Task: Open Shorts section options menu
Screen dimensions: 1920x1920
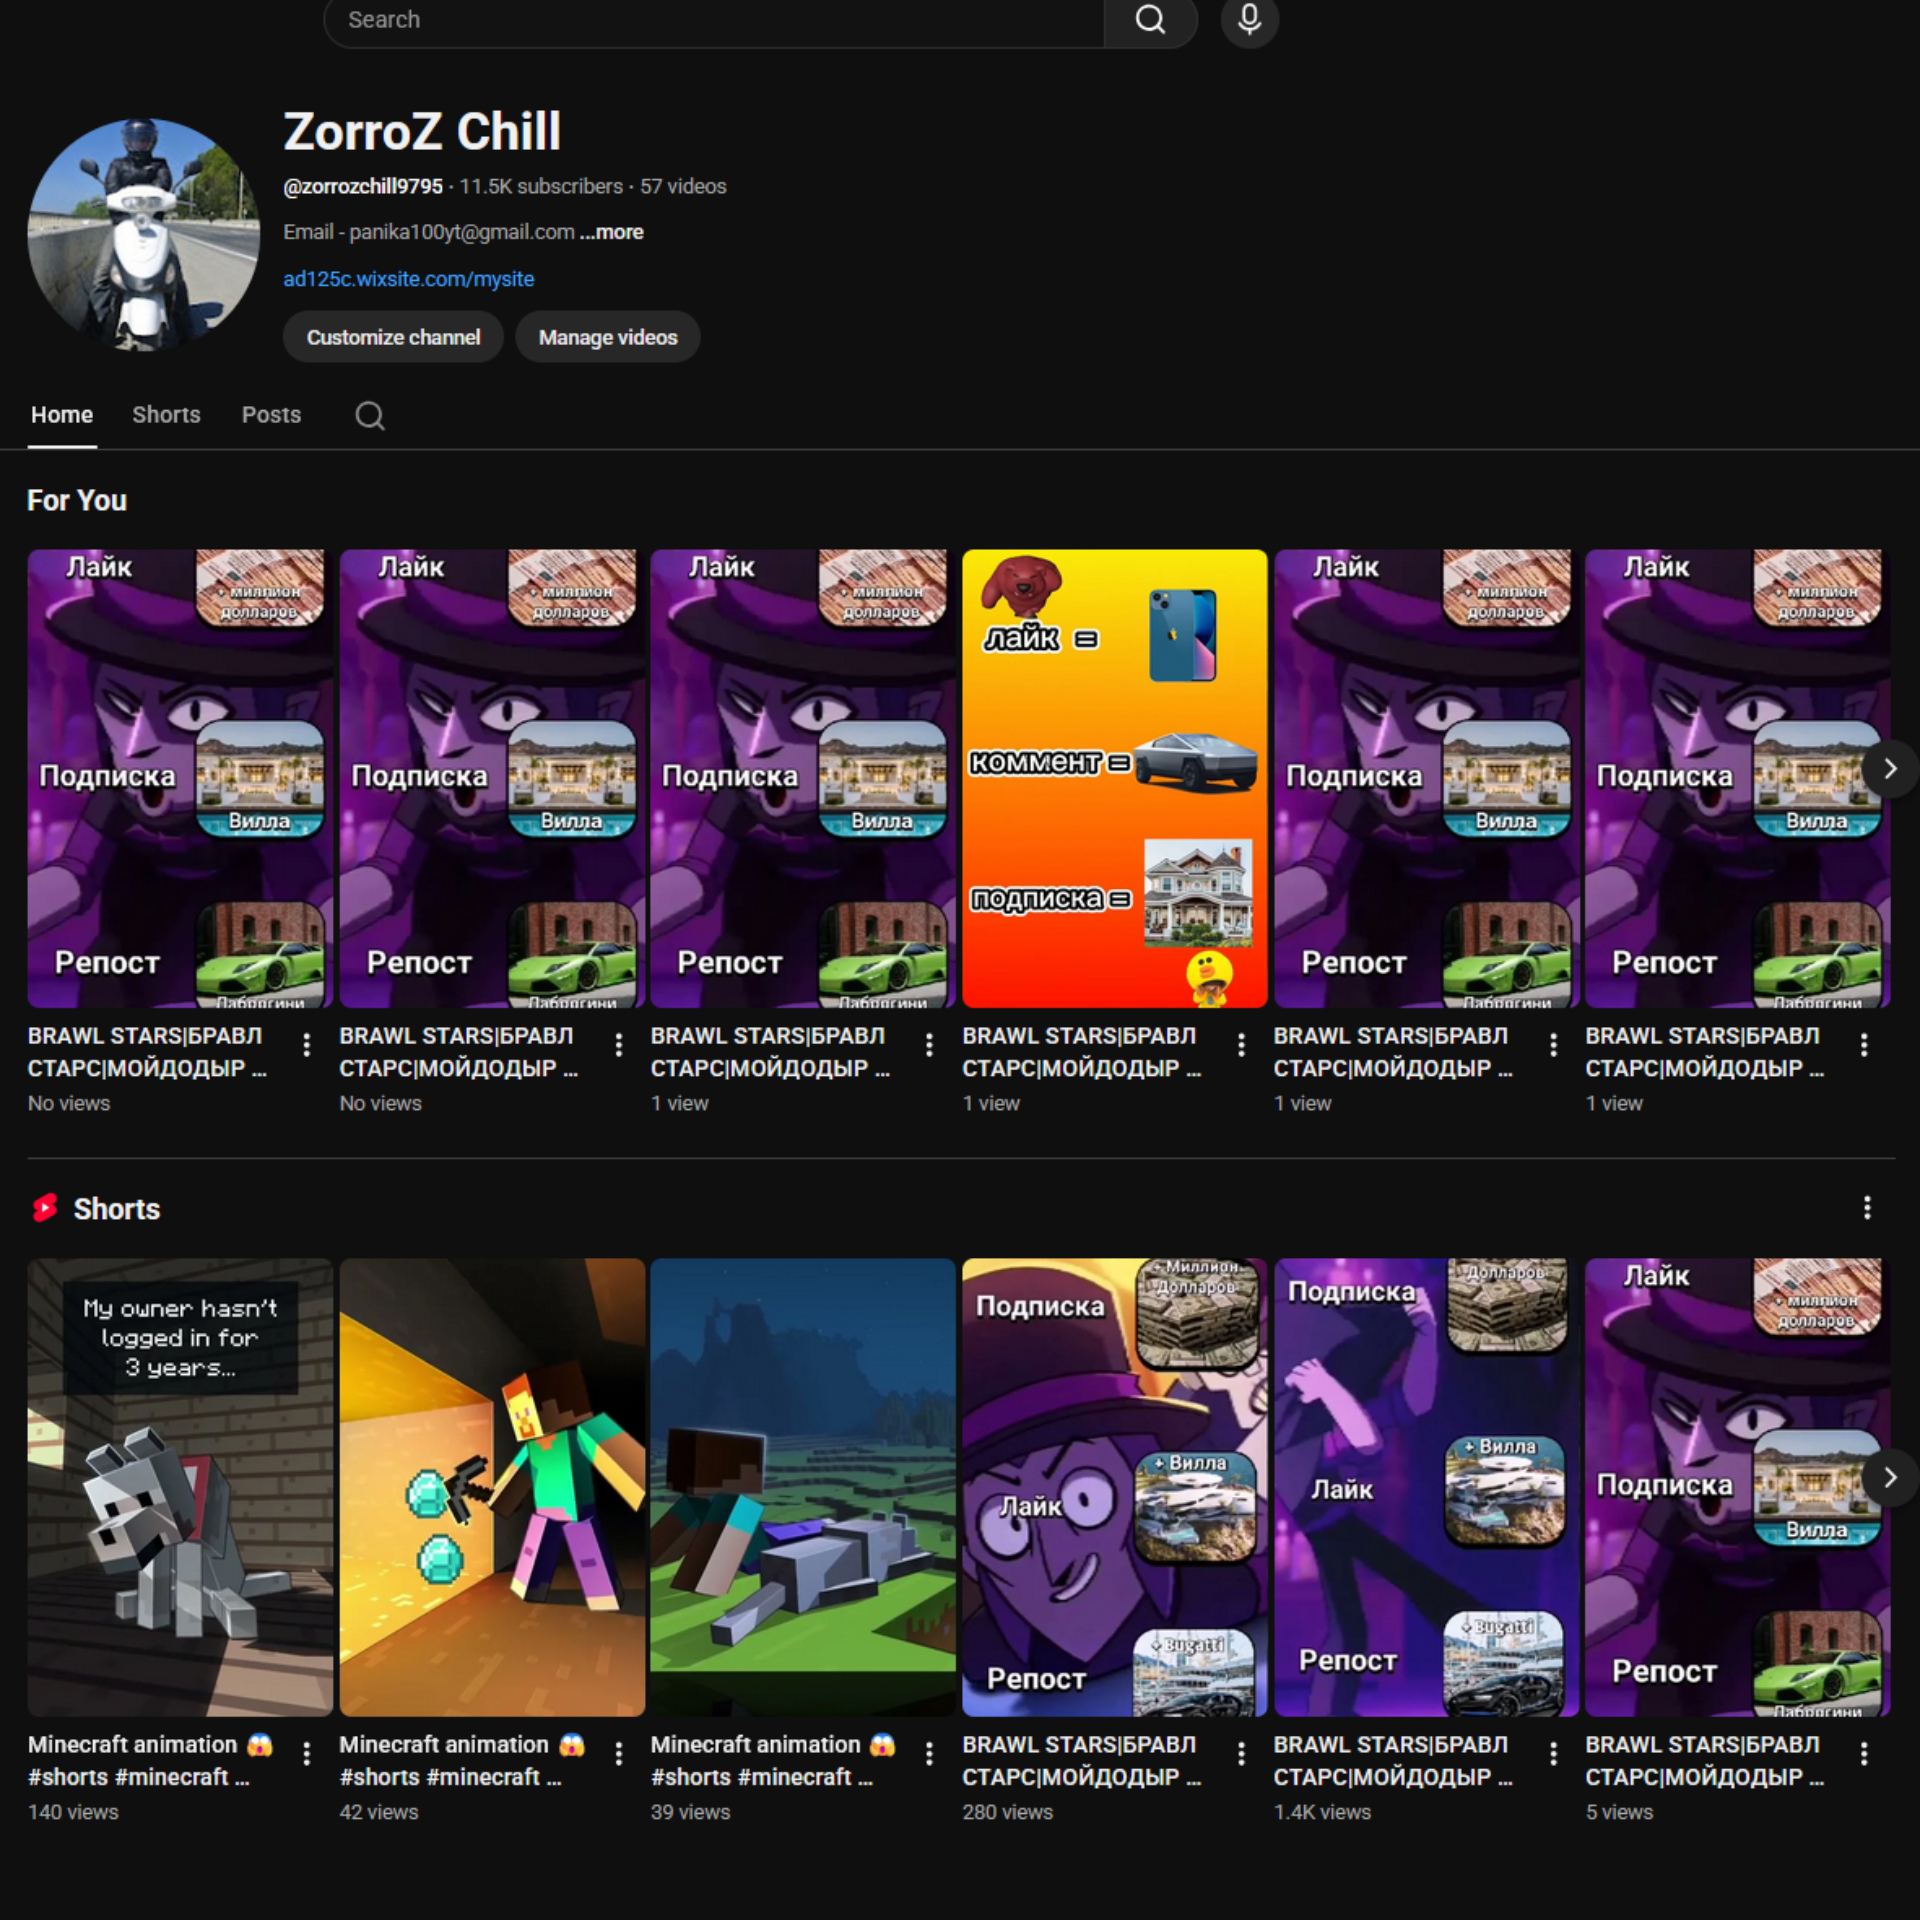Action: (x=1866, y=1208)
